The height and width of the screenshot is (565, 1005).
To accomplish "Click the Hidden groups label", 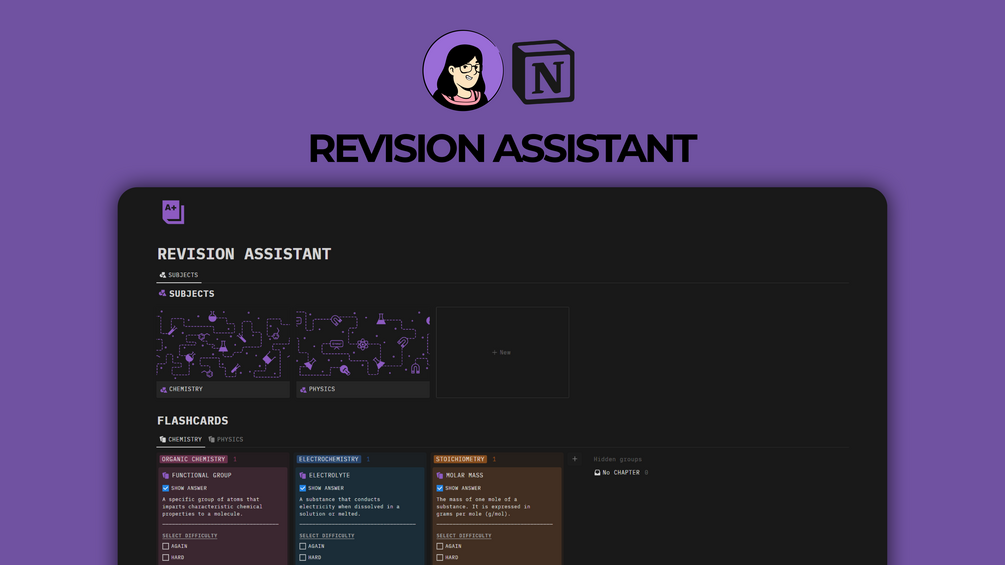I will [617, 459].
